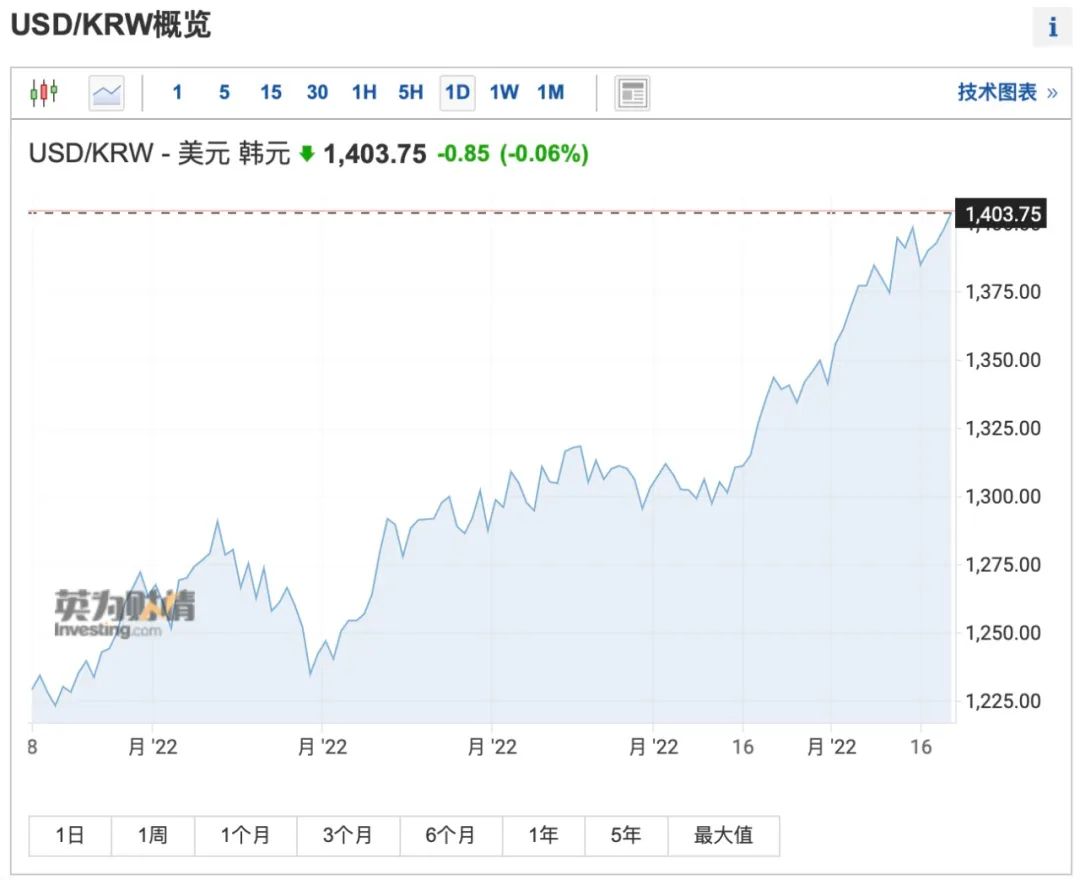Choose the 30-minute interval

coord(317,93)
